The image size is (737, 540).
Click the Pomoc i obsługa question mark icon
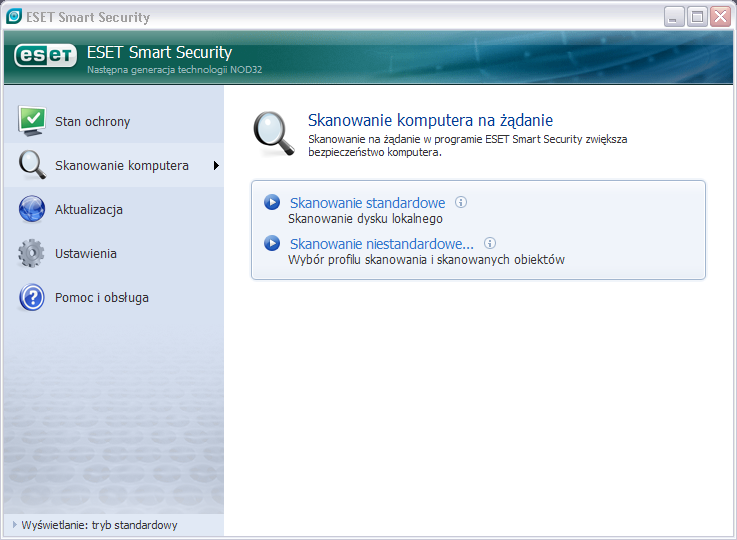click(x=32, y=297)
